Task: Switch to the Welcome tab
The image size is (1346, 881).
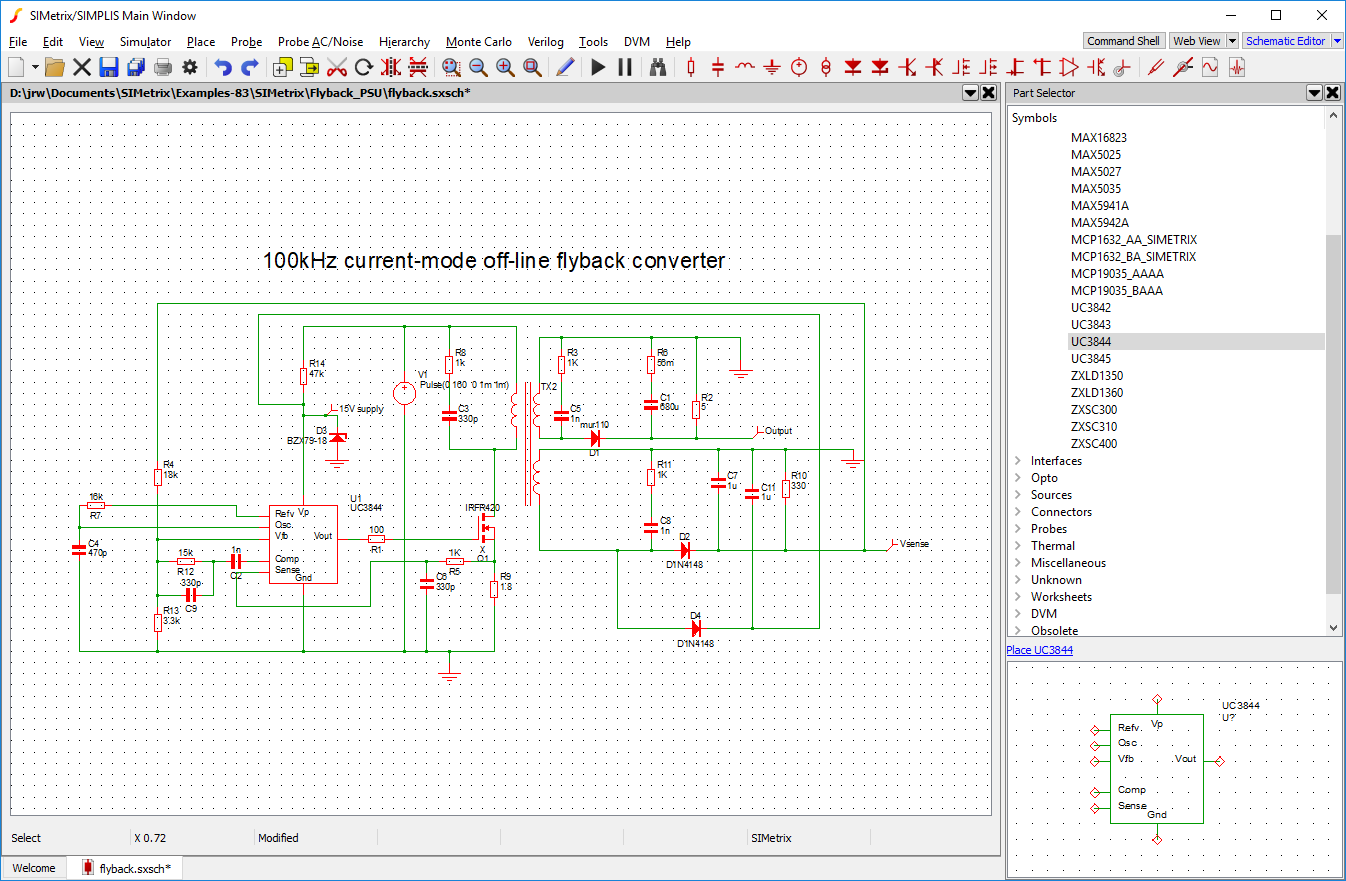Action: (34, 868)
